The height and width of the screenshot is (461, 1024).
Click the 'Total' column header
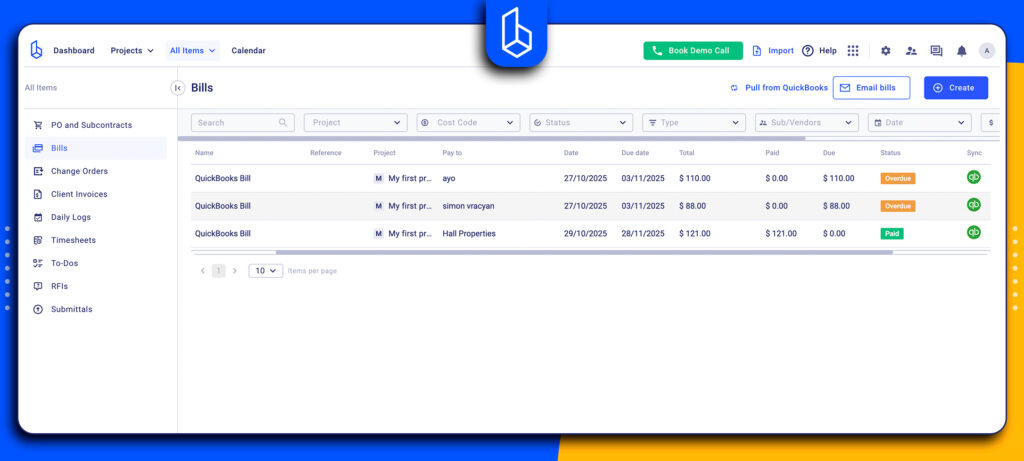click(x=686, y=153)
